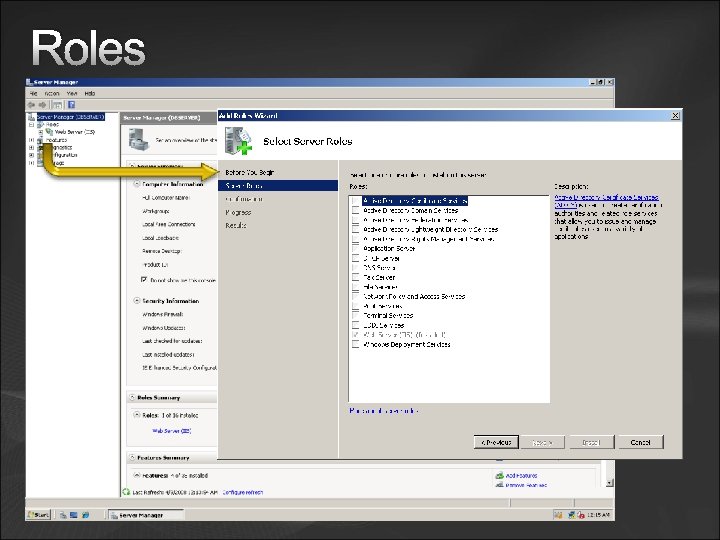The width and height of the screenshot is (720, 540).
Task: Open Web Server (IIS) link in Roles Summary
Action: (171, 431)
